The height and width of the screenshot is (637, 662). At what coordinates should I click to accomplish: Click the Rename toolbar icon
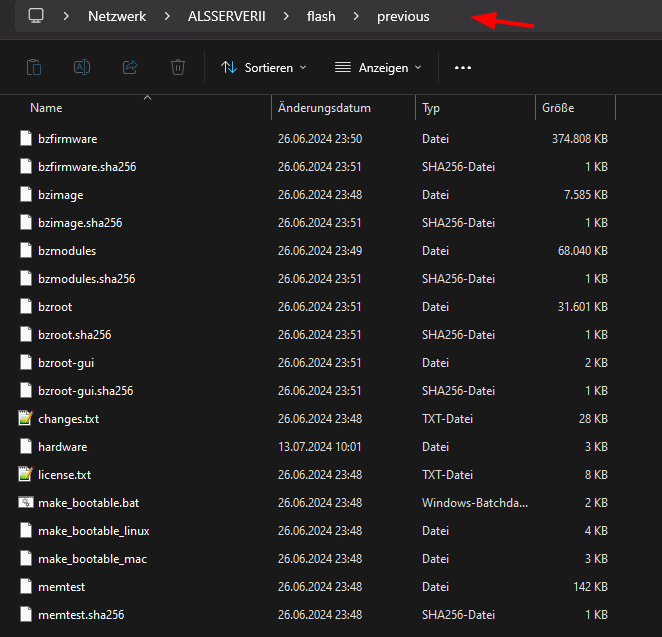82,68
